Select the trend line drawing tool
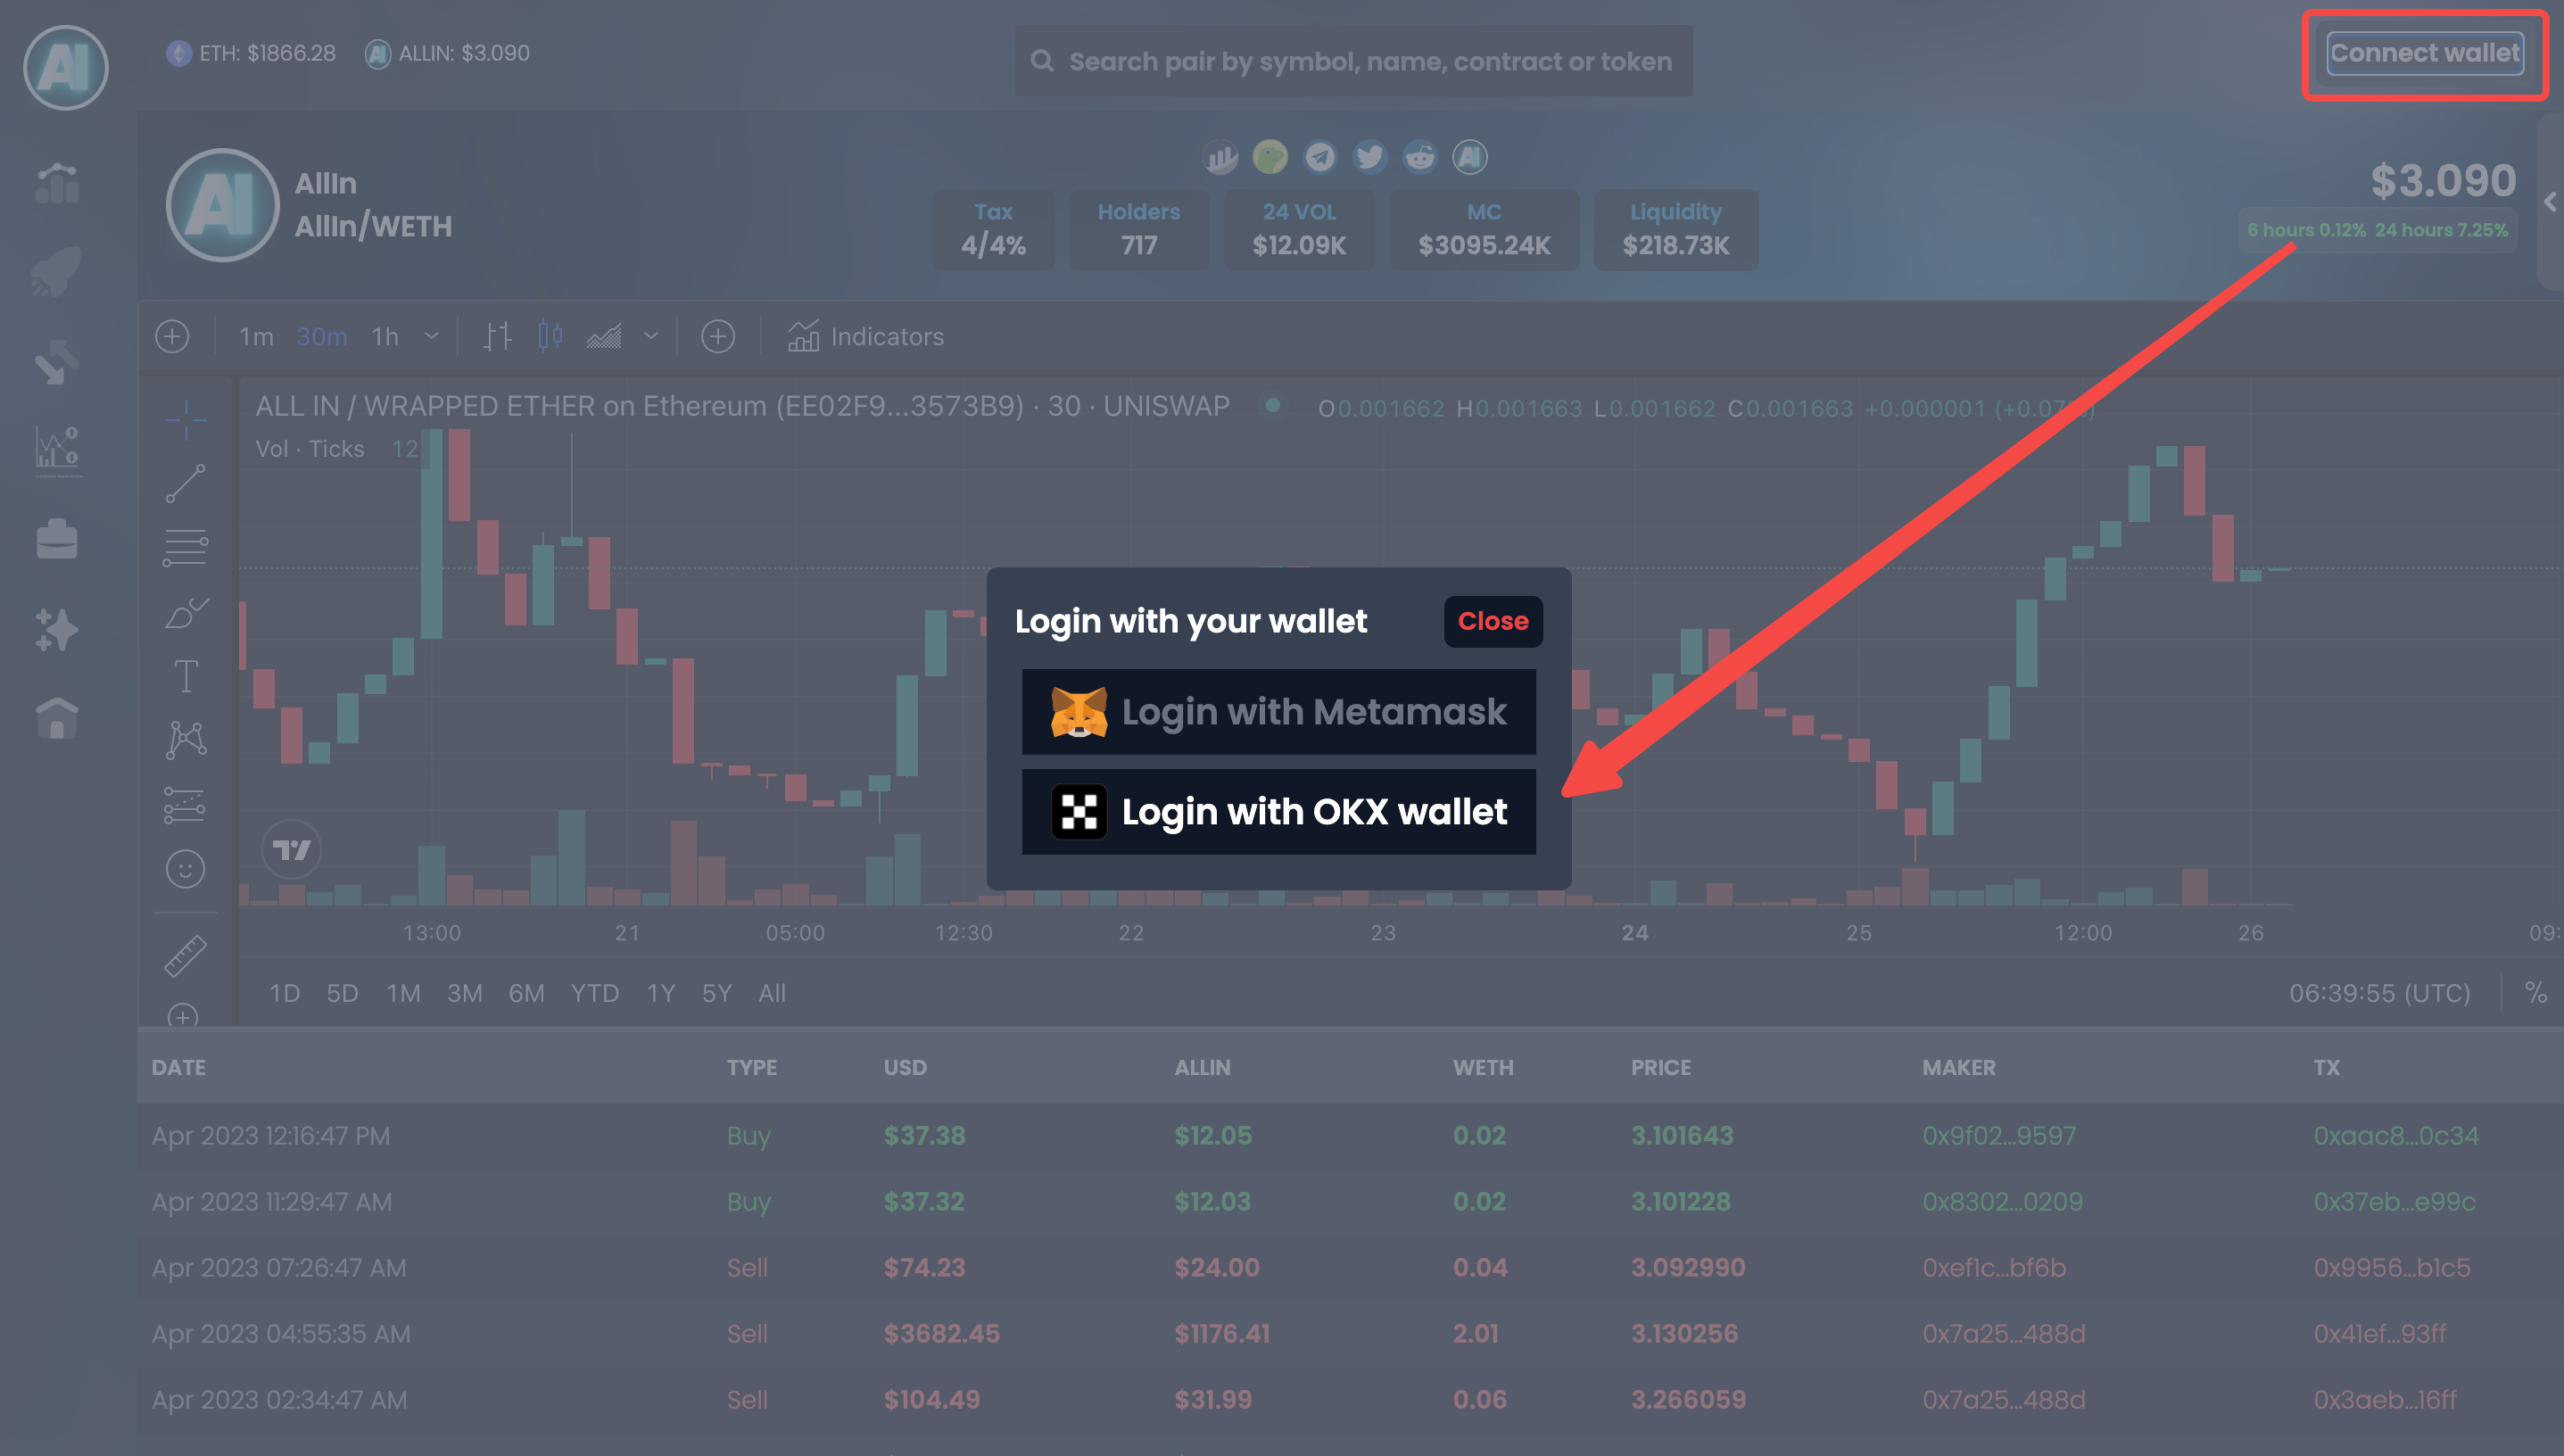This screenshot has height=1456, width=2564. pos(186,483)
